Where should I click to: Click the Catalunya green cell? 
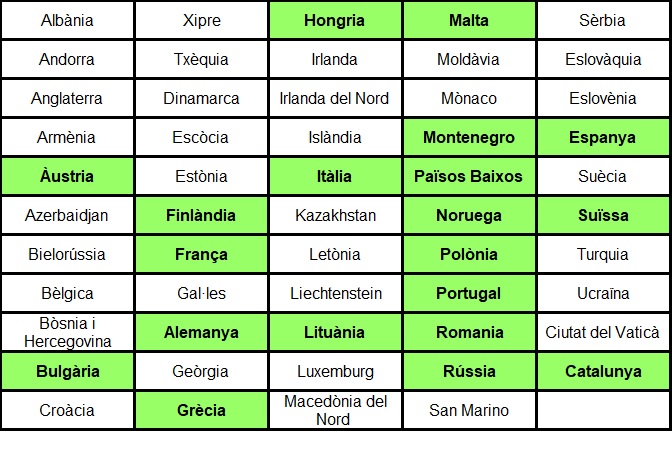603,371
